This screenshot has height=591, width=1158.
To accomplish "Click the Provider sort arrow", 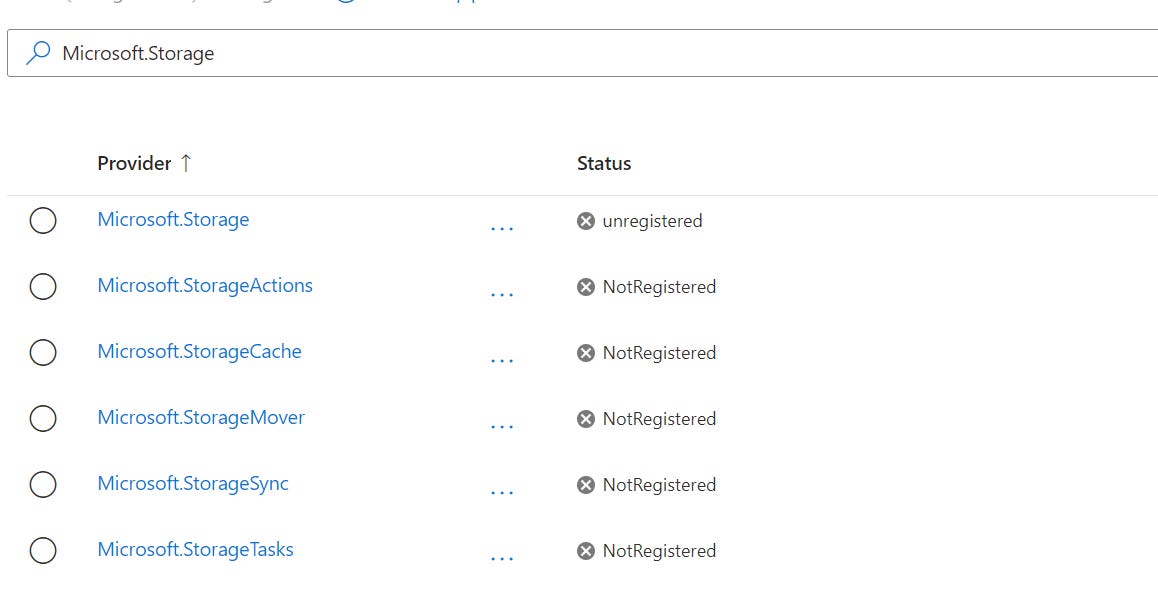I will pos(186,163).
